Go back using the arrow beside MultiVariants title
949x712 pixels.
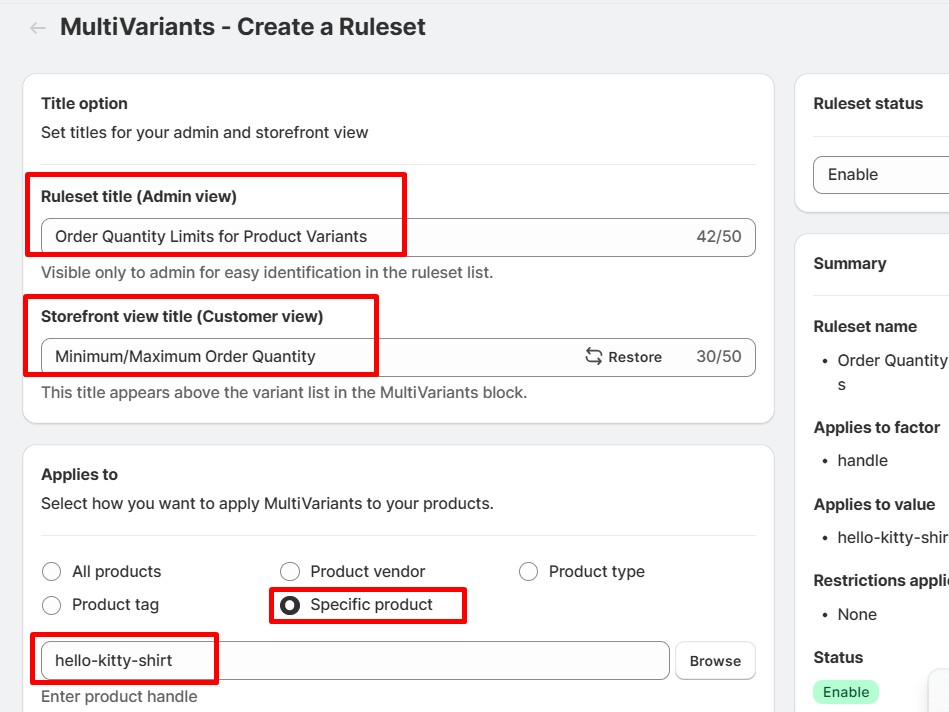(x=38, y=28)
